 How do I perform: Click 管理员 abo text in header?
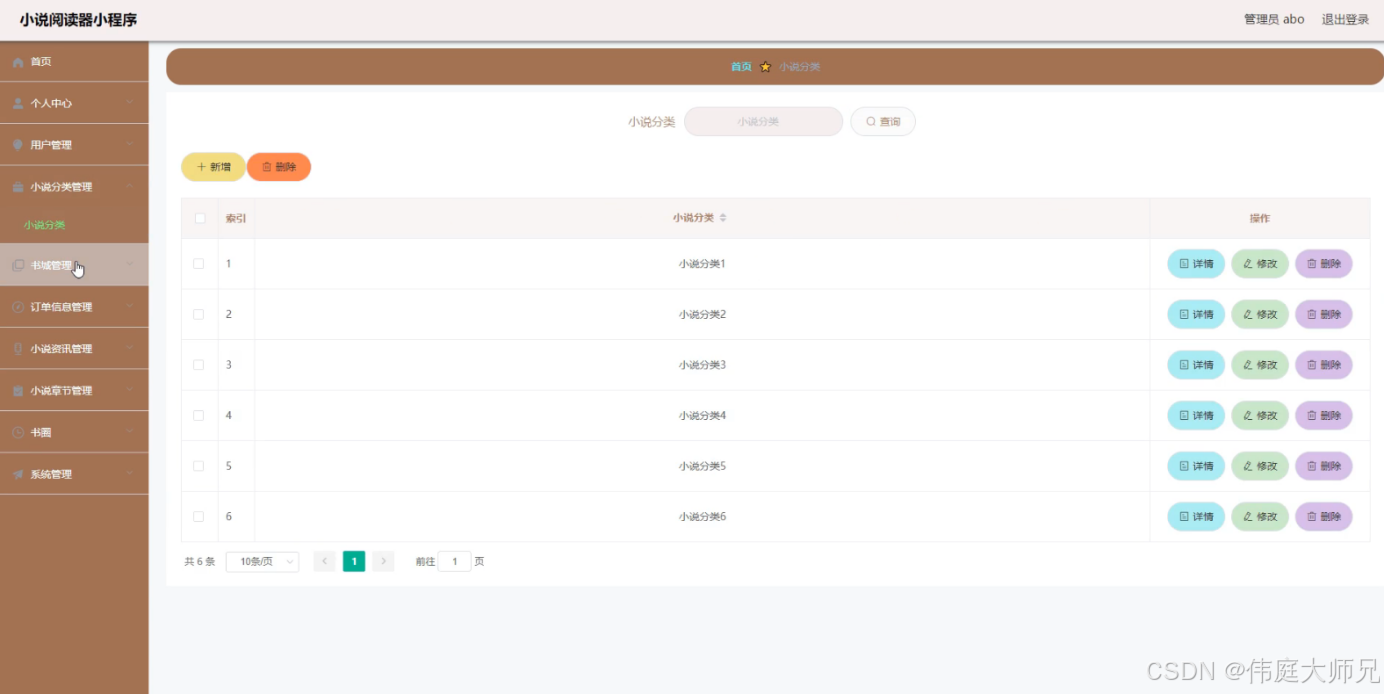point(1274,19)
